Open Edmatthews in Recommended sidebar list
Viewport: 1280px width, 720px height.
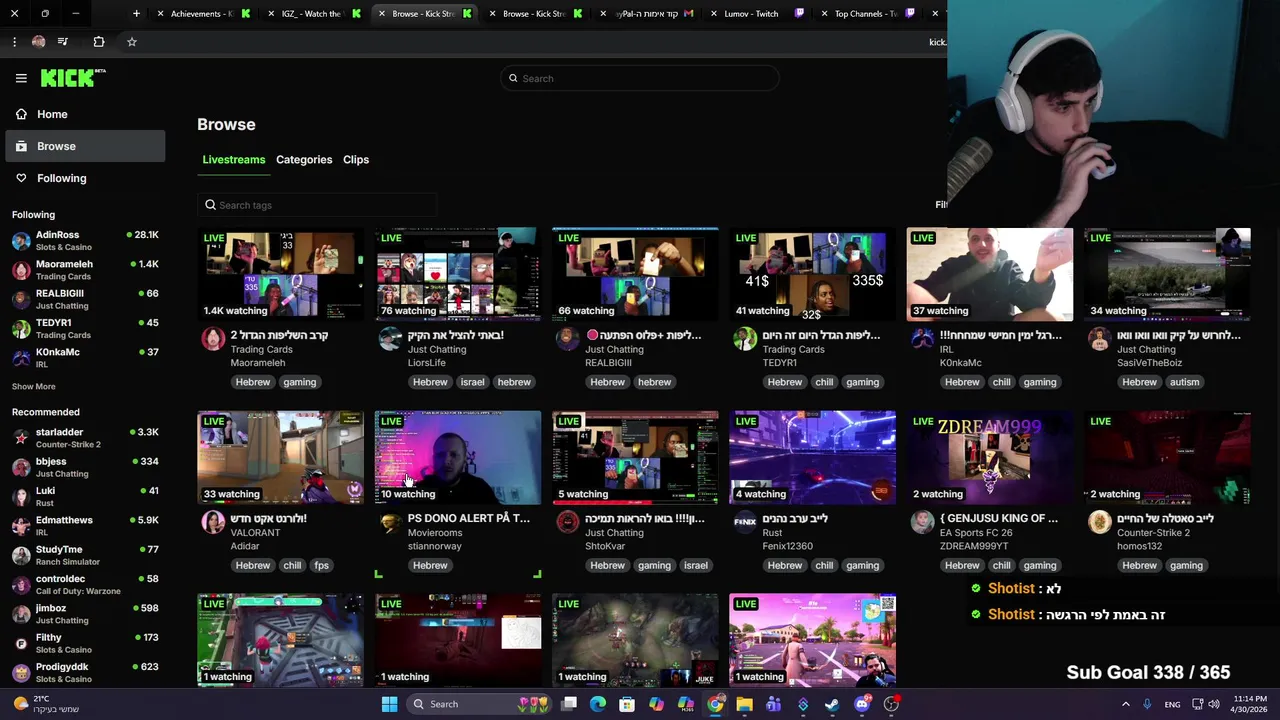click(x=85, y=526)
